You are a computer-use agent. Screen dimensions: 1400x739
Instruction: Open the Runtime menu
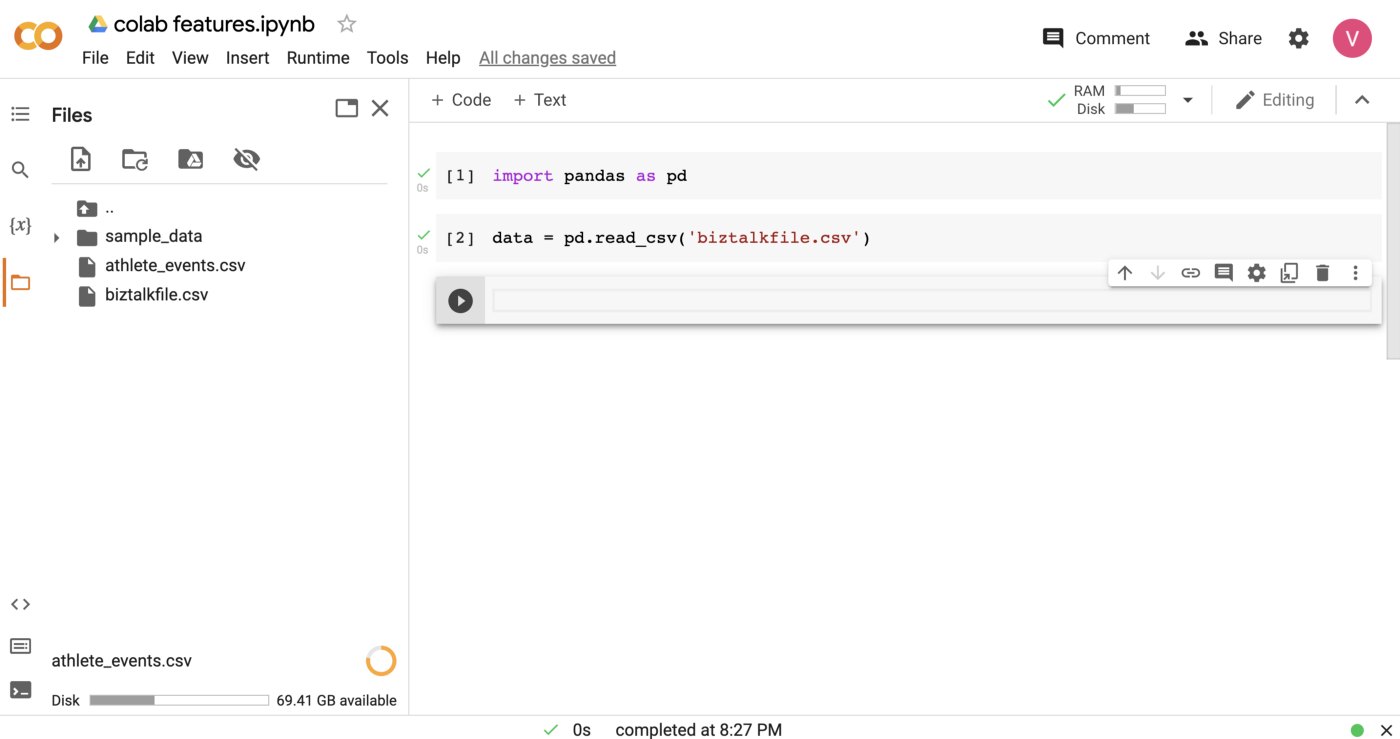pyautogui.click(x=318, y=58)
